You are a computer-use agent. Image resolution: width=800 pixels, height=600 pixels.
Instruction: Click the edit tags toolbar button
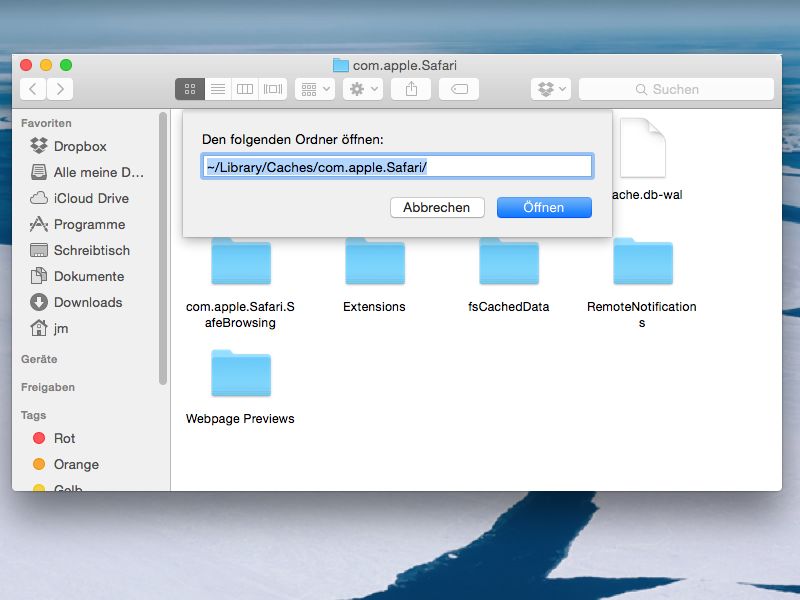click(459, 89)
